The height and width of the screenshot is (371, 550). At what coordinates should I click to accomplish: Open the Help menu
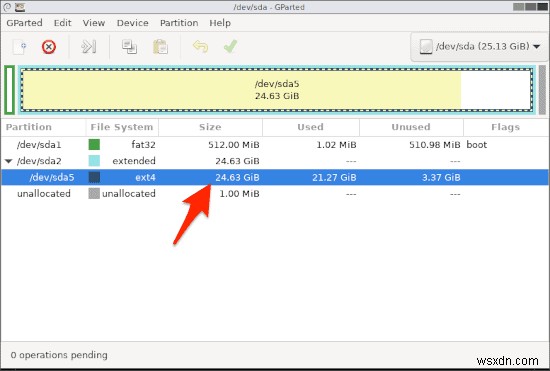[220, 23]
